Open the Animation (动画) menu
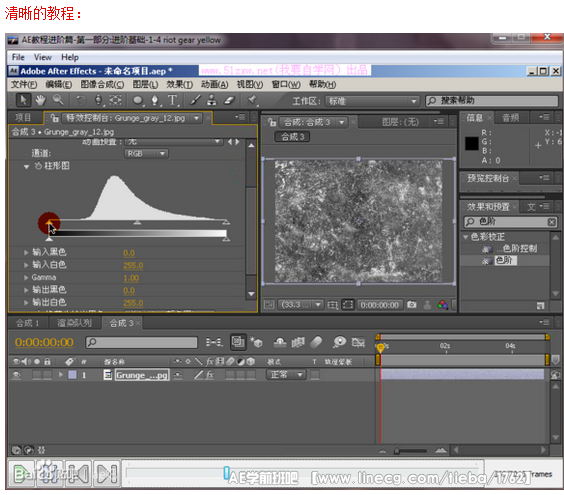This screenshot has width=564, height=495. [214, 85]
